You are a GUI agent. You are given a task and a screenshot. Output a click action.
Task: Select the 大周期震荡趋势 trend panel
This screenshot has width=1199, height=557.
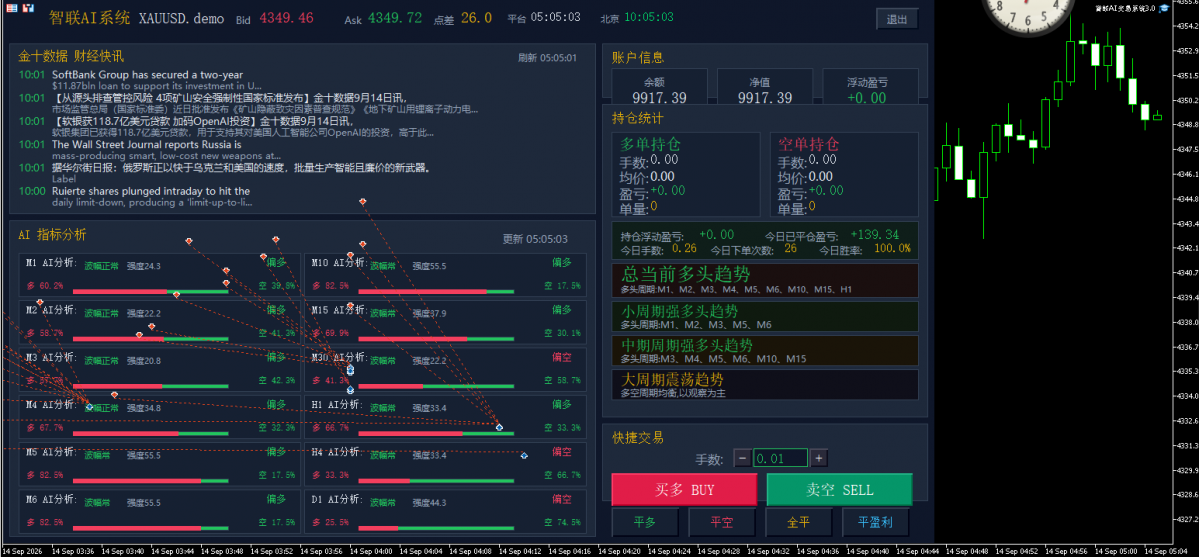(x=765, y=384)
